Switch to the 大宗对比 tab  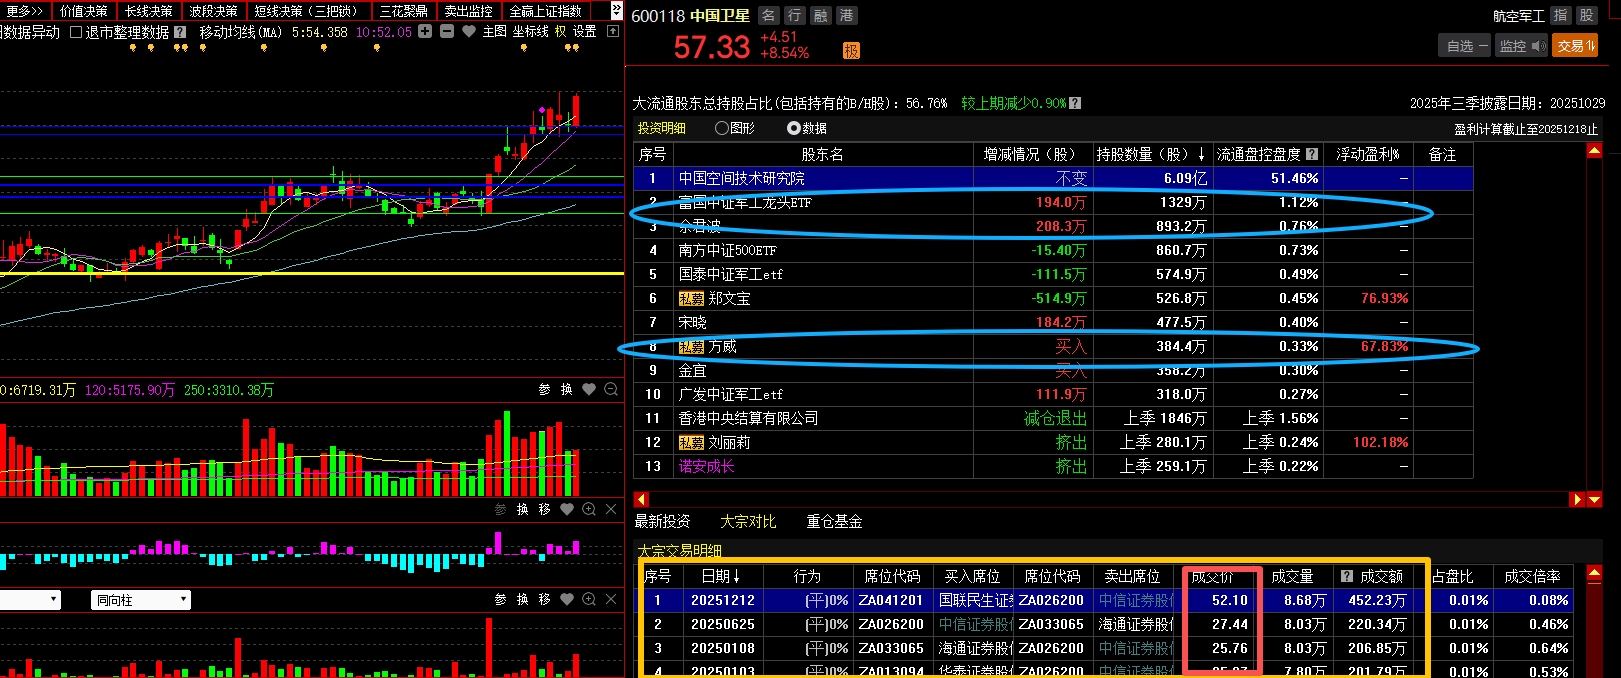(x=748, y=522)
